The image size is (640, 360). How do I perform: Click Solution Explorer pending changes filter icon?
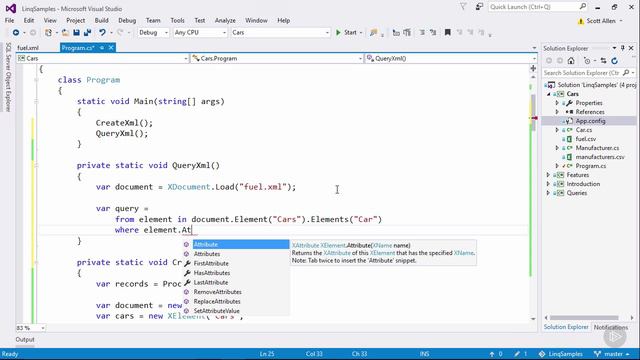(x=587, y=61)
